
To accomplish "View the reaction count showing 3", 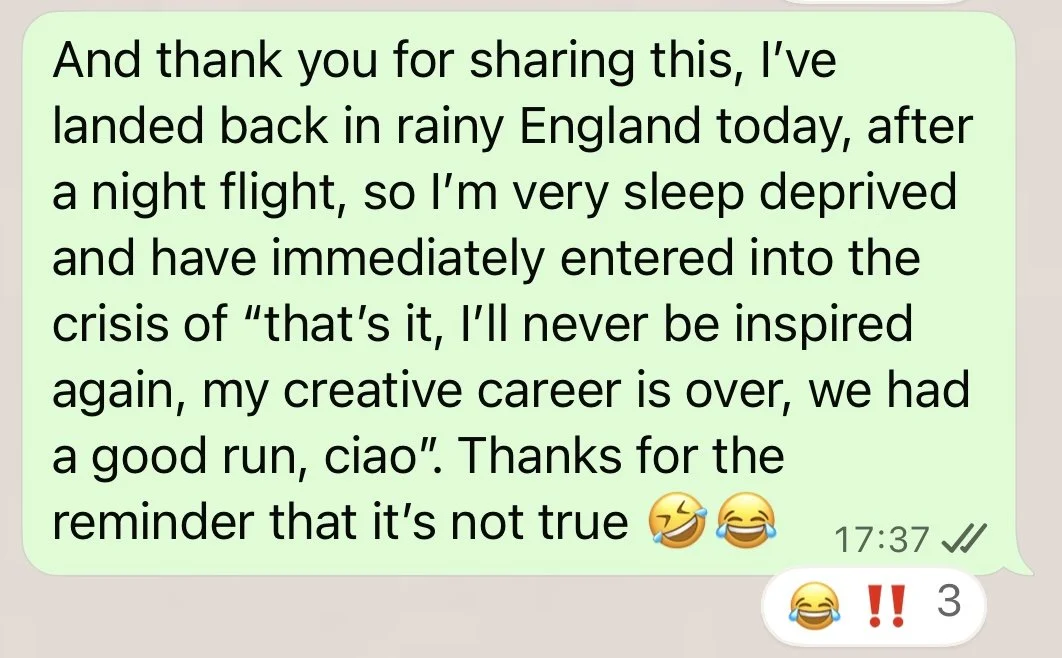I will [x=949, y=600].
